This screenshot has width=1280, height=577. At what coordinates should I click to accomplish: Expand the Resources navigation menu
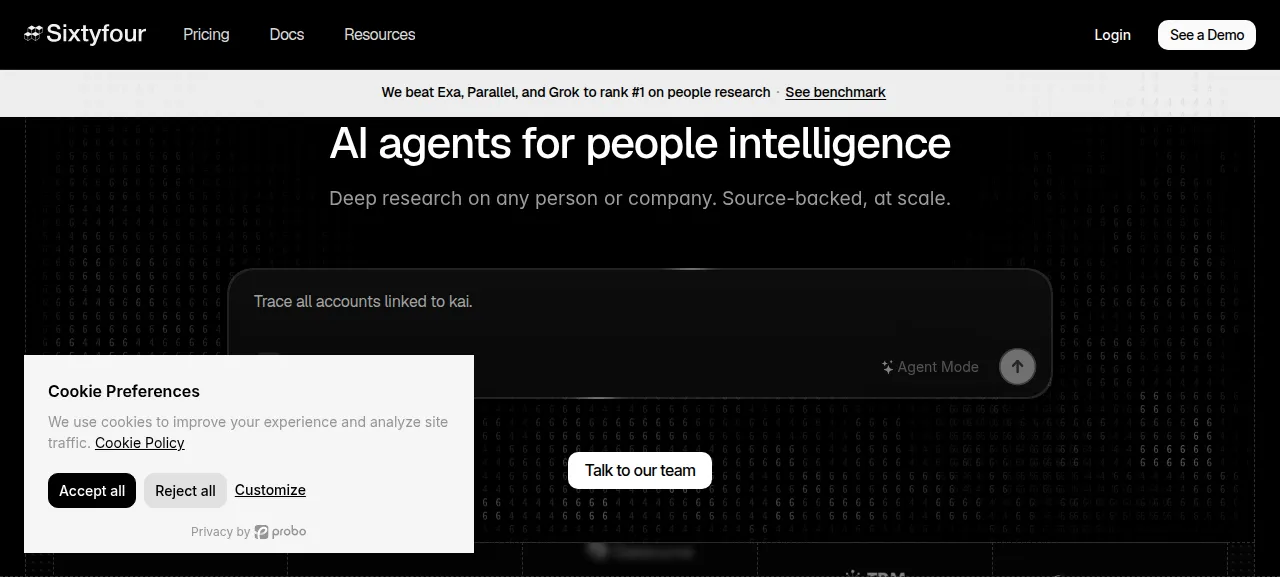(380, 34)
